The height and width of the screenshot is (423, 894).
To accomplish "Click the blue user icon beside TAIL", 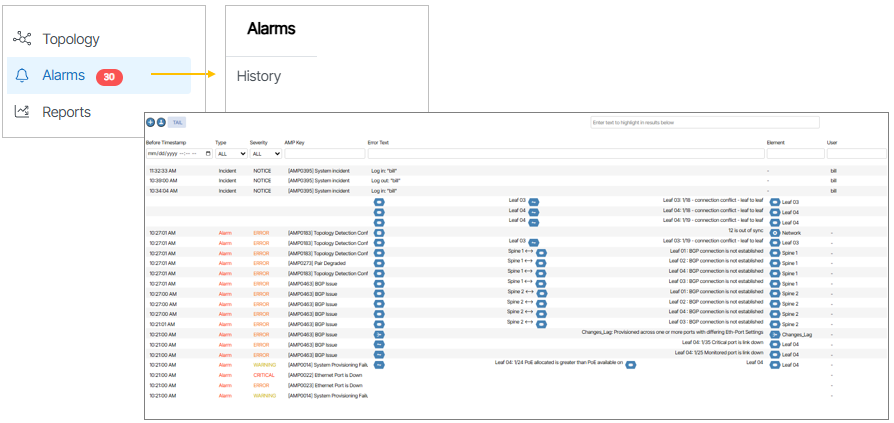I will [x=161, y=122].
